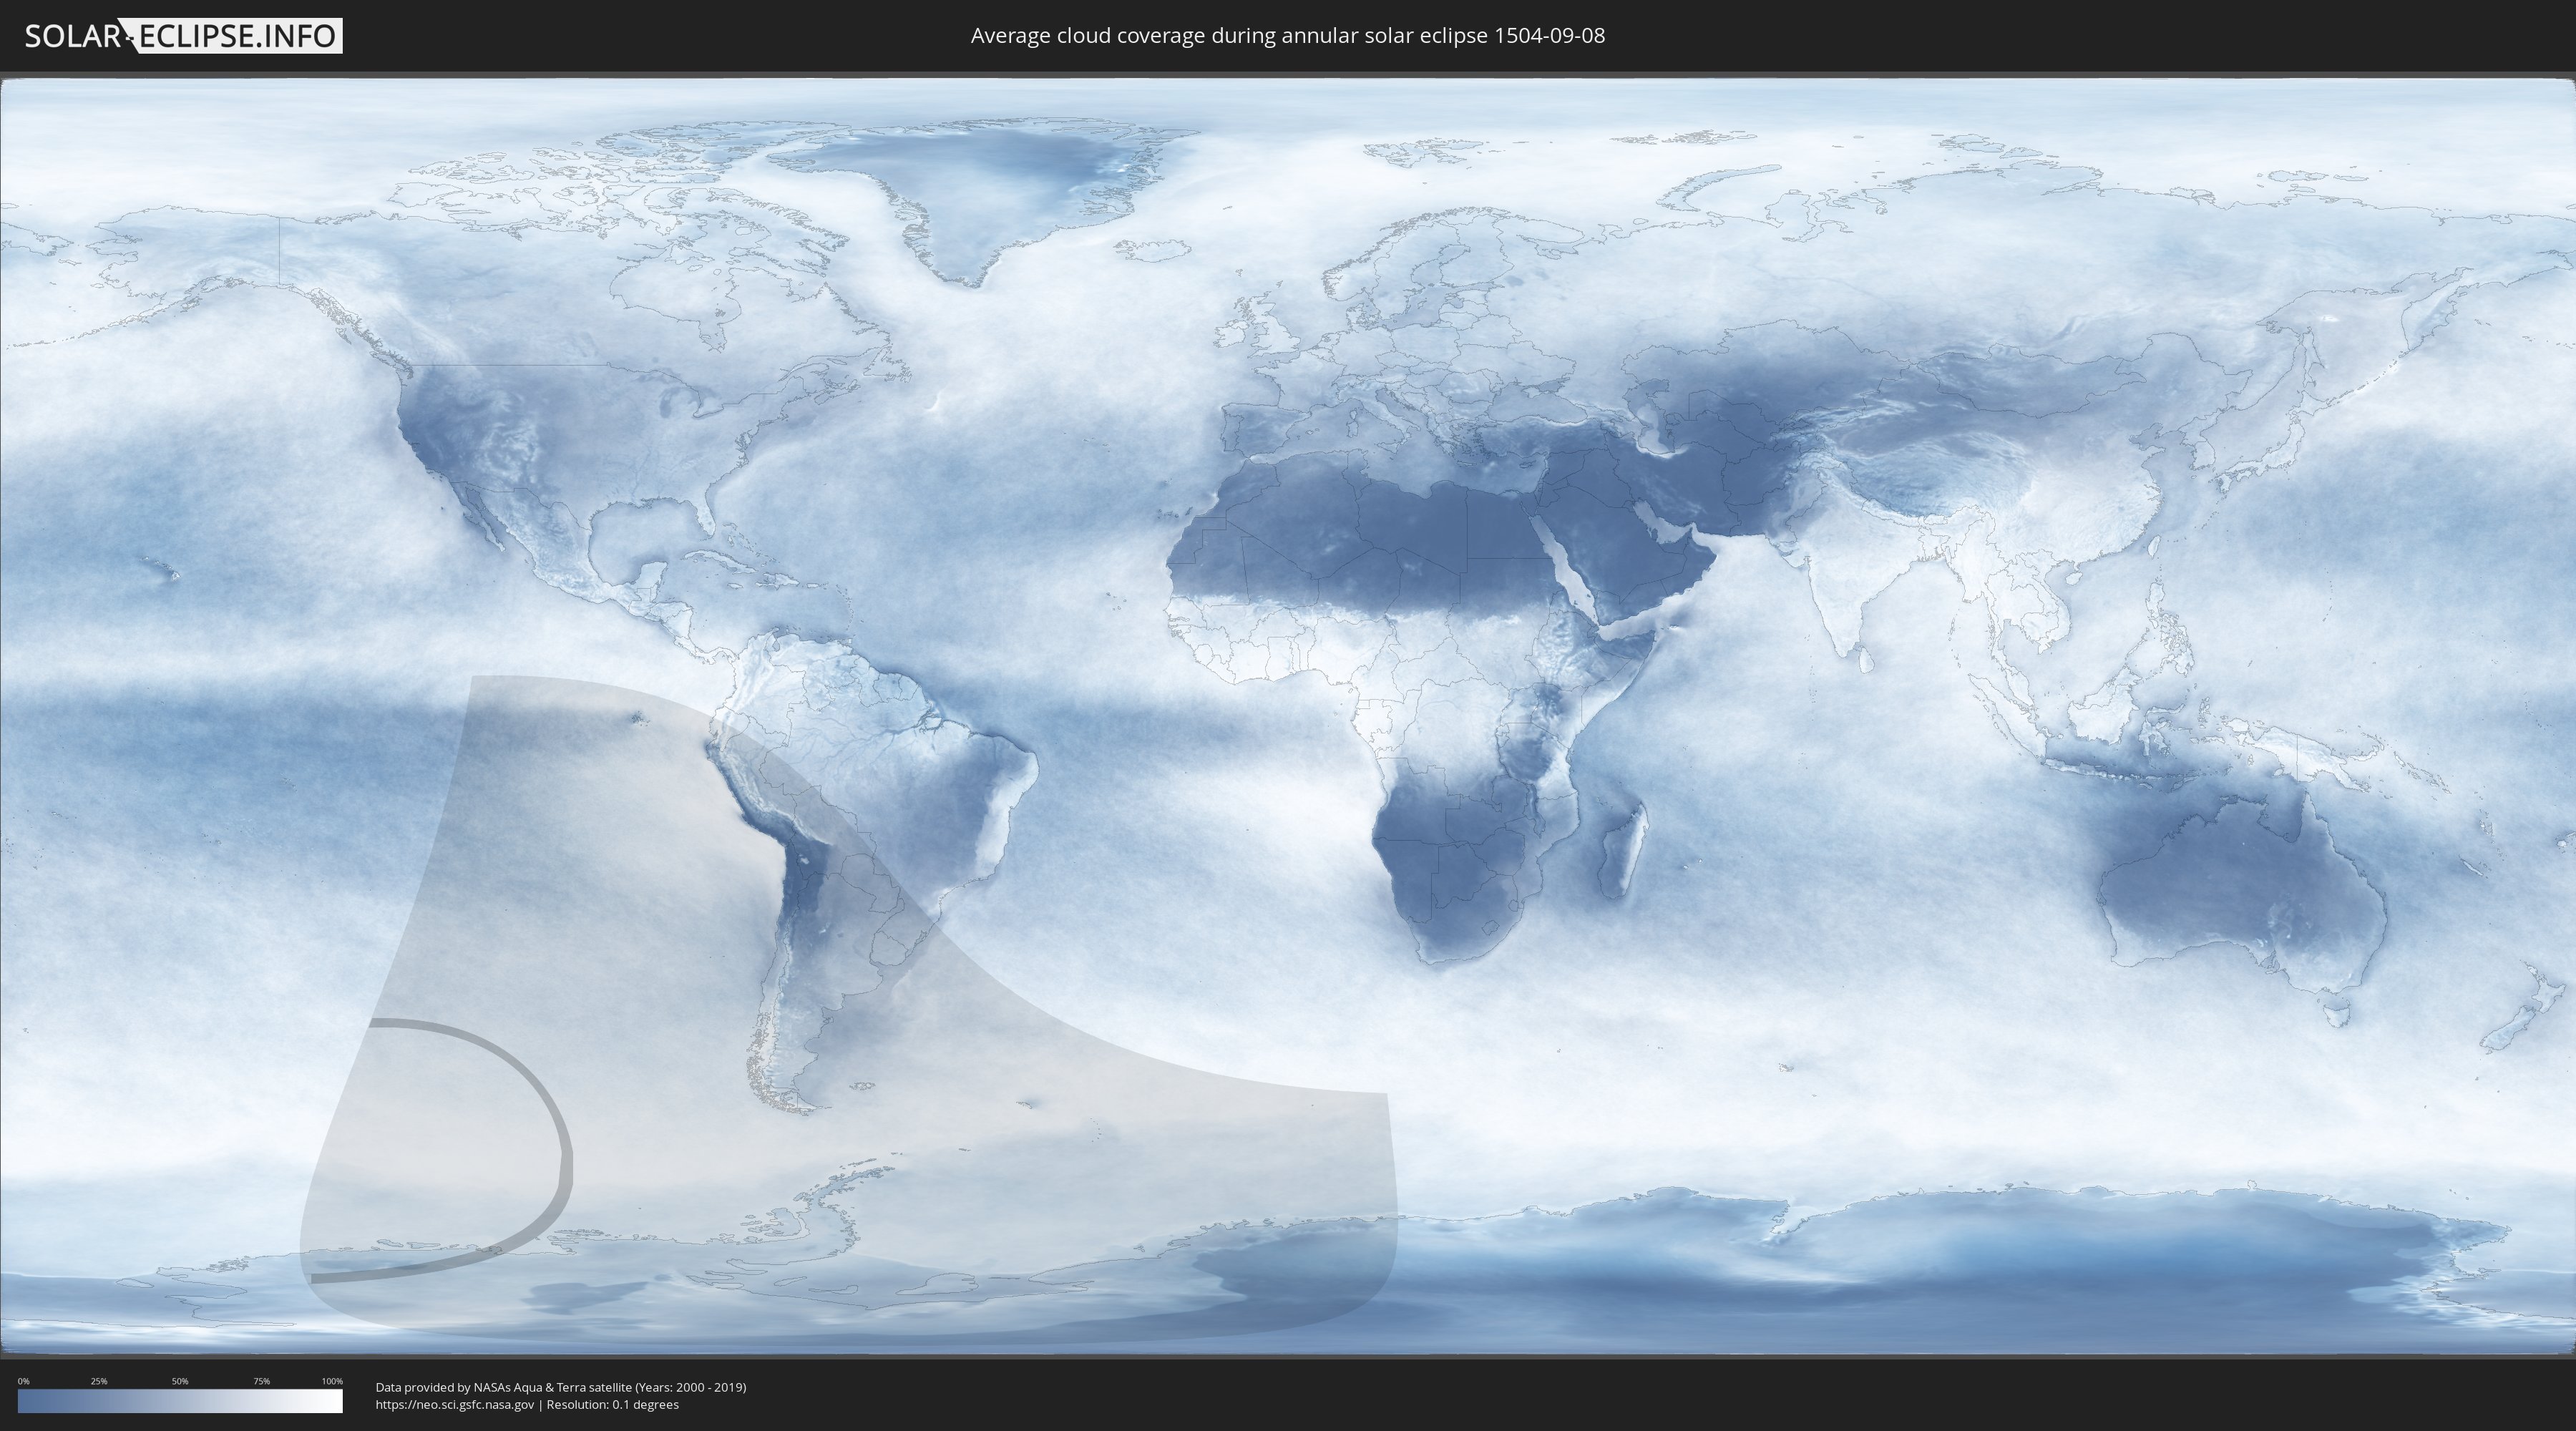Viewport: 2576px width, 1431px height.
Task: Click the SOLAR-ECLIPSE.INFO logo
Action: point(183,36)
